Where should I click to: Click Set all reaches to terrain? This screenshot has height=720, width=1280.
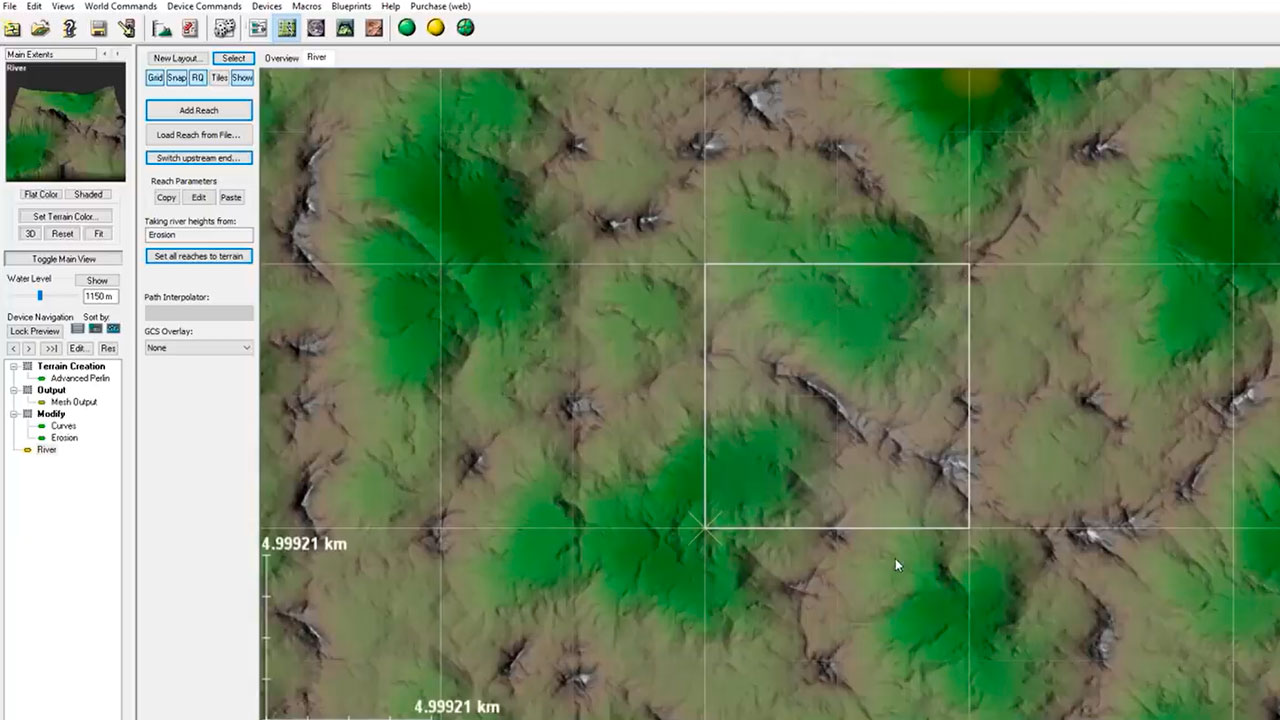click(199, 256)
